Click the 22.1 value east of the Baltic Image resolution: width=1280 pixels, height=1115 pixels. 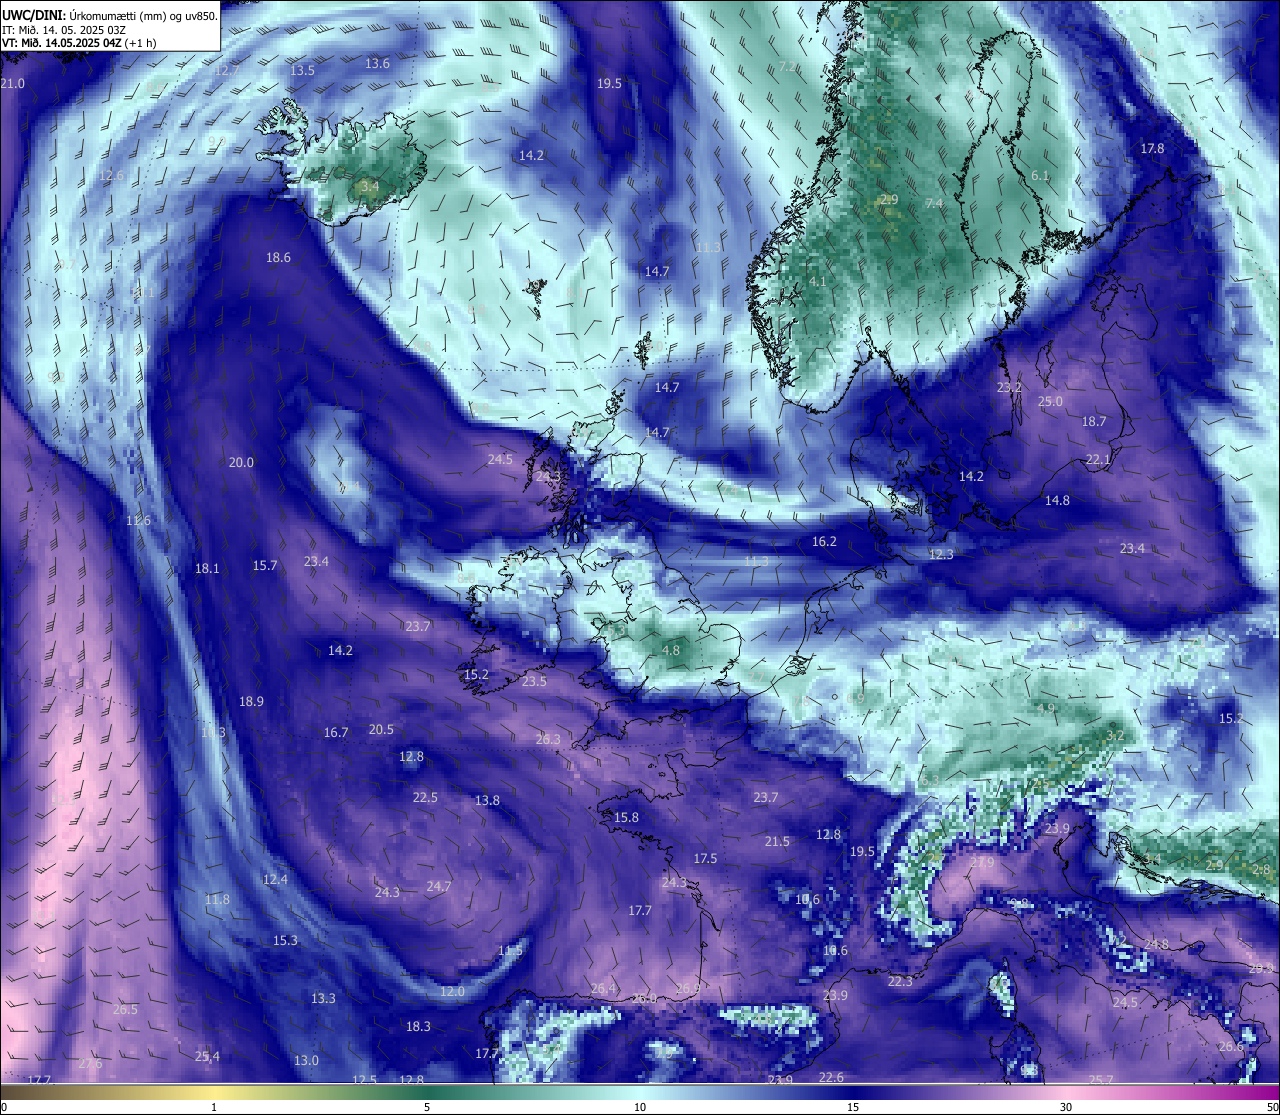click(x=1098, y=460)
